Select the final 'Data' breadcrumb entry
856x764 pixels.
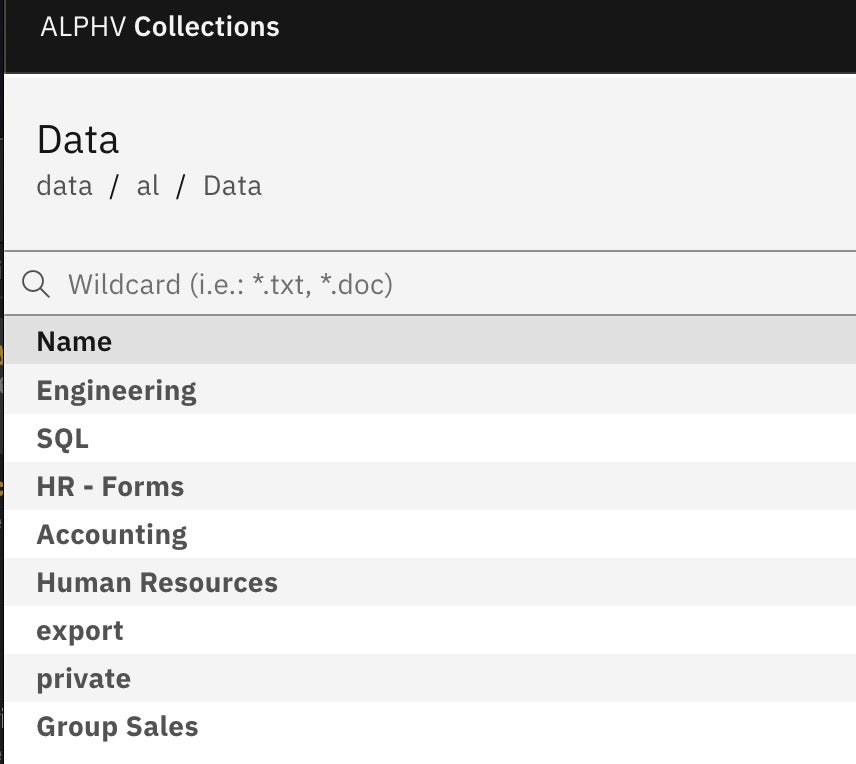tap(232, 186)
